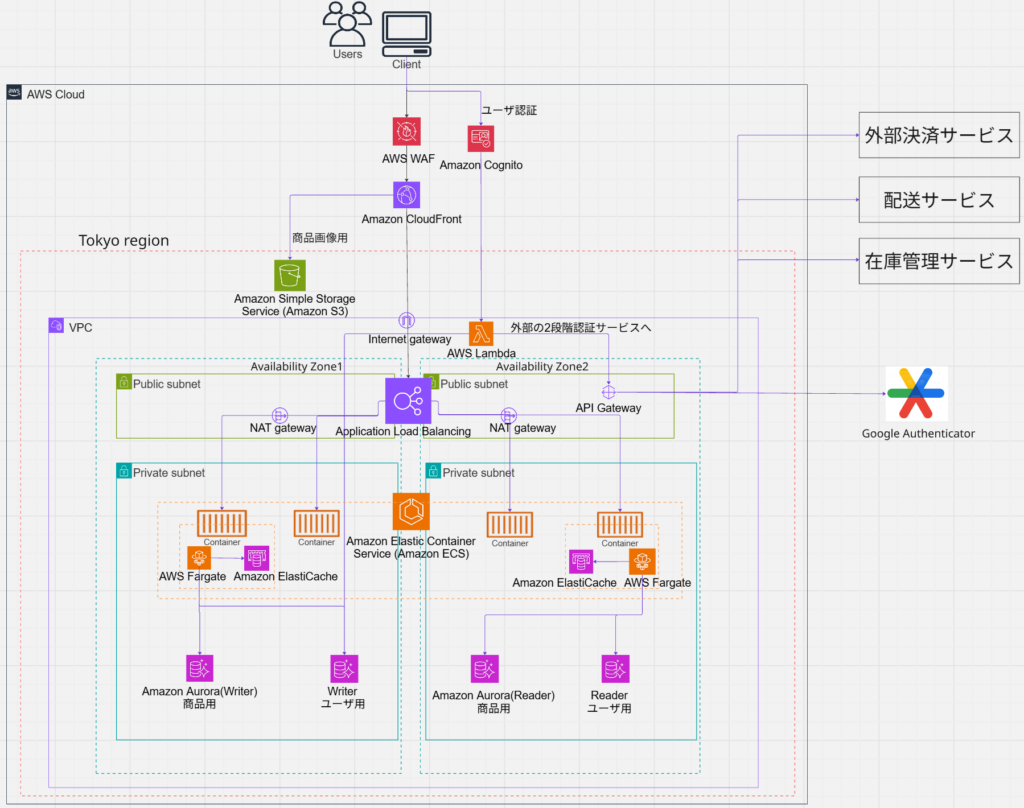The width and height of the screenshot is (1024, 808).
Task: Select AWS Fargate icon in Zone2 private subnet
Action: coord(642,561)
